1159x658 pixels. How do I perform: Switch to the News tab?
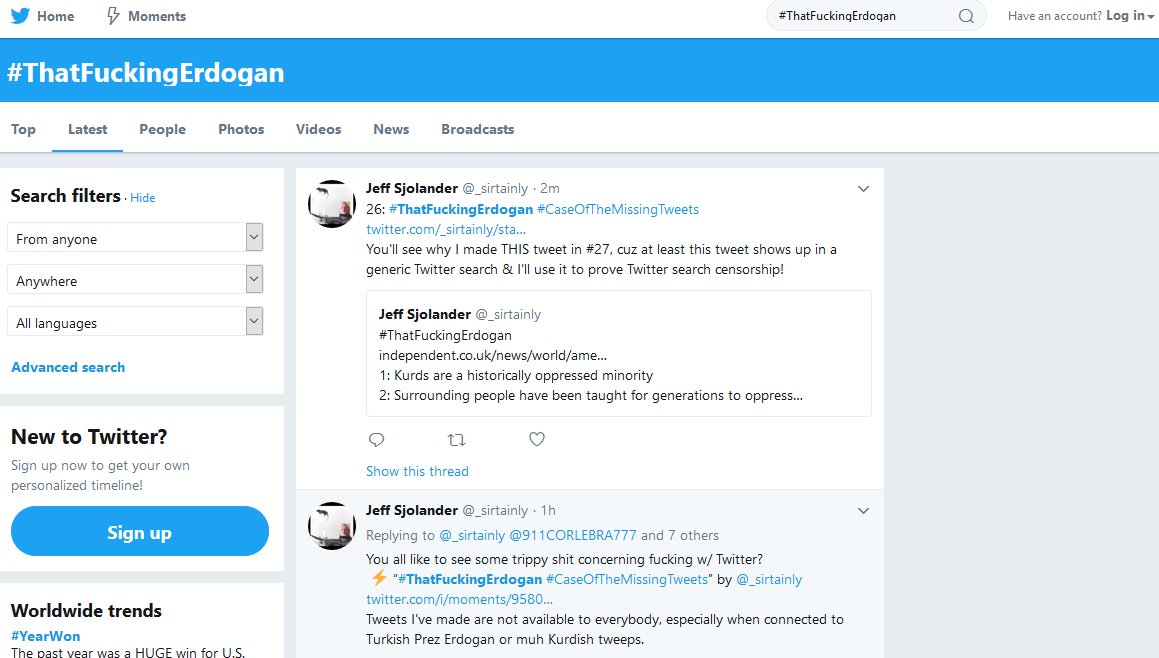[x=391, y=129]
